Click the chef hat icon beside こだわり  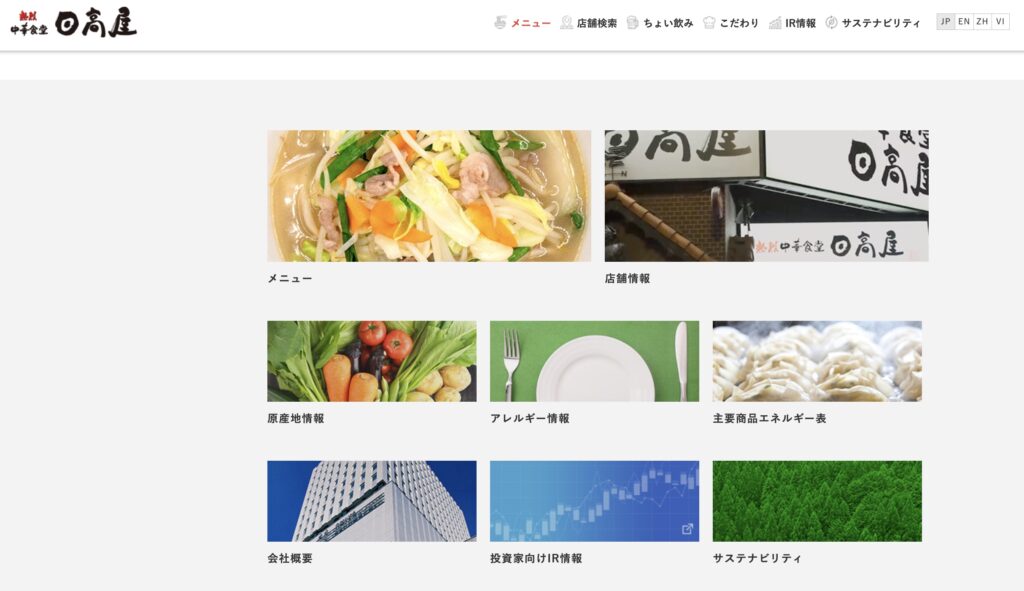(709, 23)
